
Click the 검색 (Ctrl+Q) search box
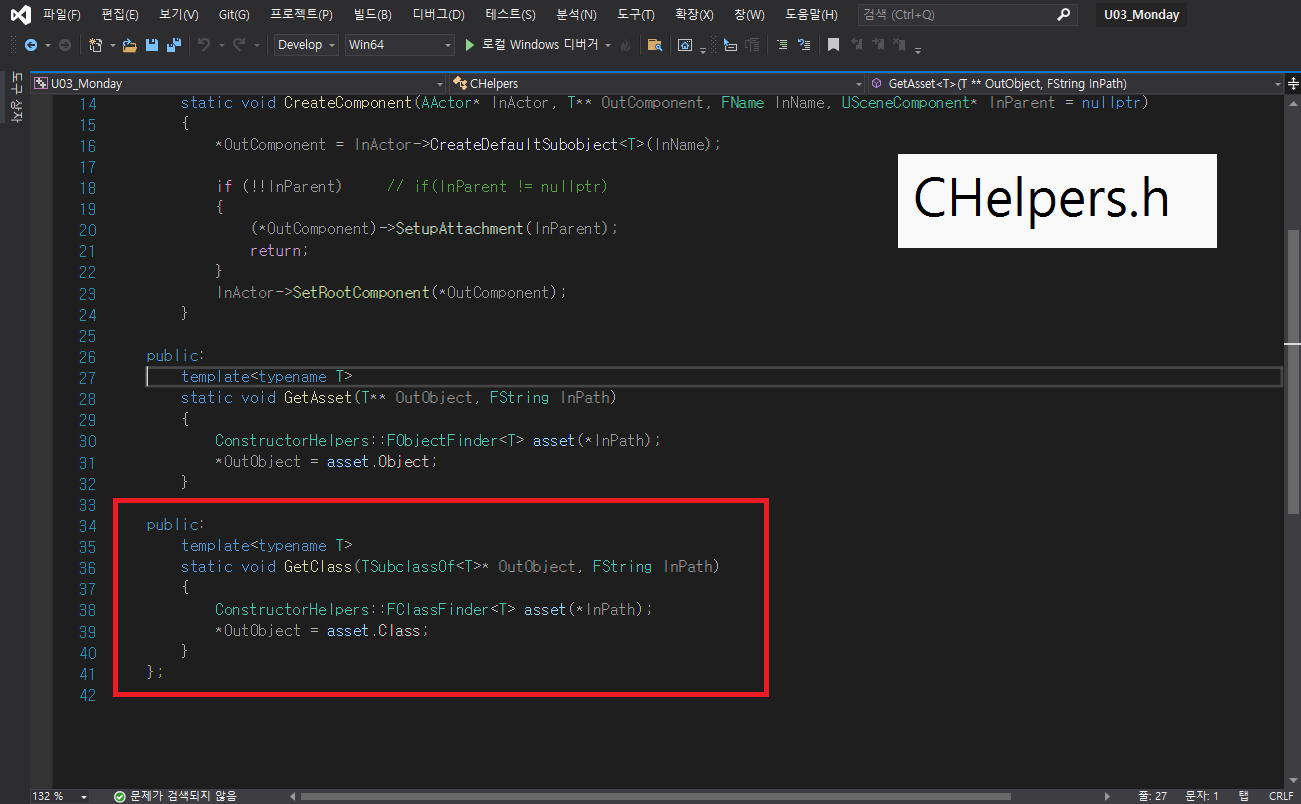click(966, 15)
